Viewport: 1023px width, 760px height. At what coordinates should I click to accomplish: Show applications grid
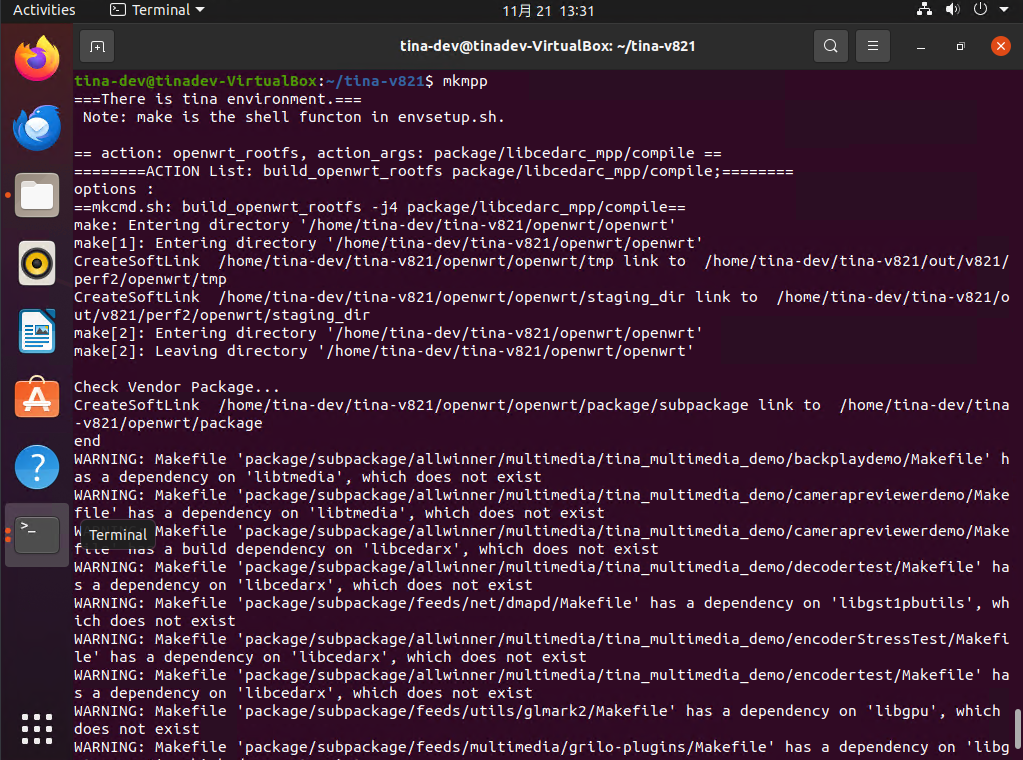pyautogui.click(x=37, y=727)
